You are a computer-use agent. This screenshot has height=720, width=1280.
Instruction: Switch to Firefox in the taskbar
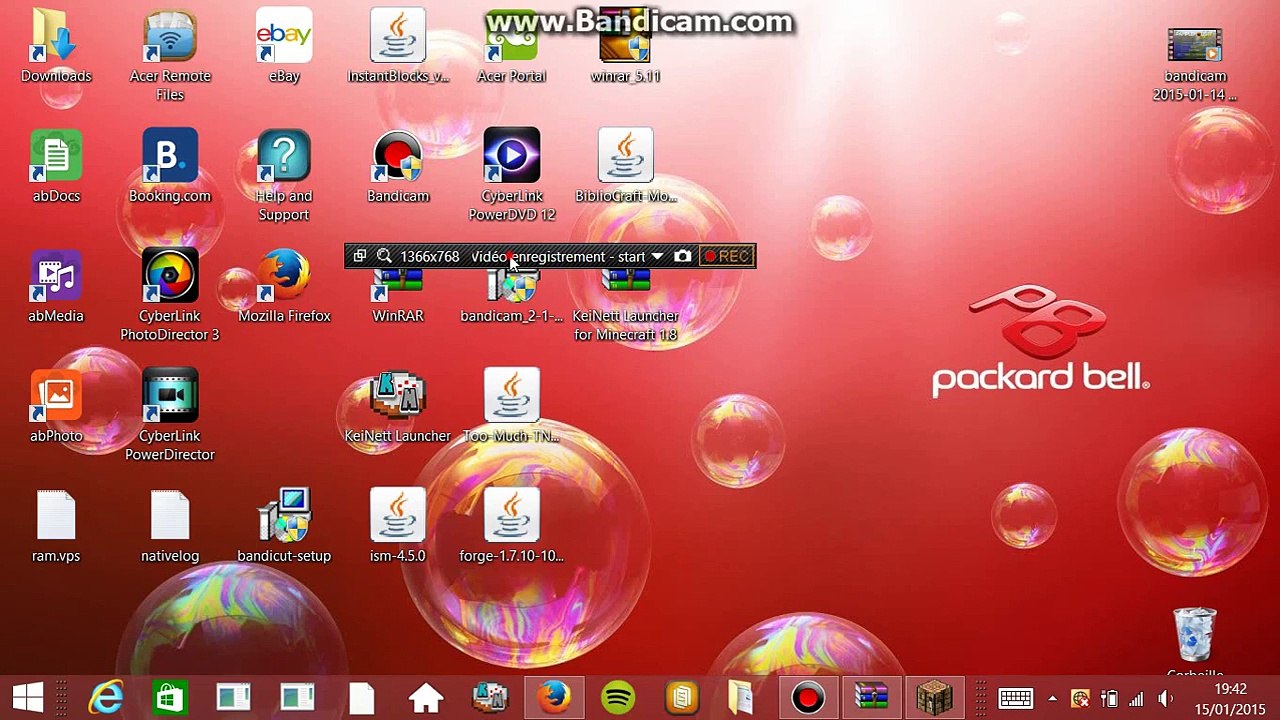coord(554,698)
